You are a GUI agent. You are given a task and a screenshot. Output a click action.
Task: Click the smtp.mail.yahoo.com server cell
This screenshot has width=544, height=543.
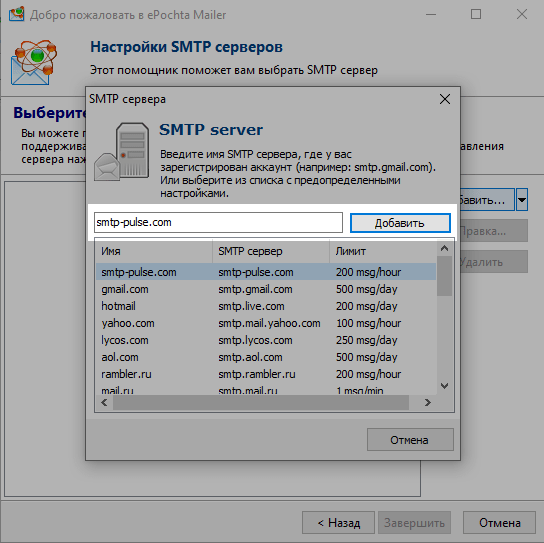[269, 323]
